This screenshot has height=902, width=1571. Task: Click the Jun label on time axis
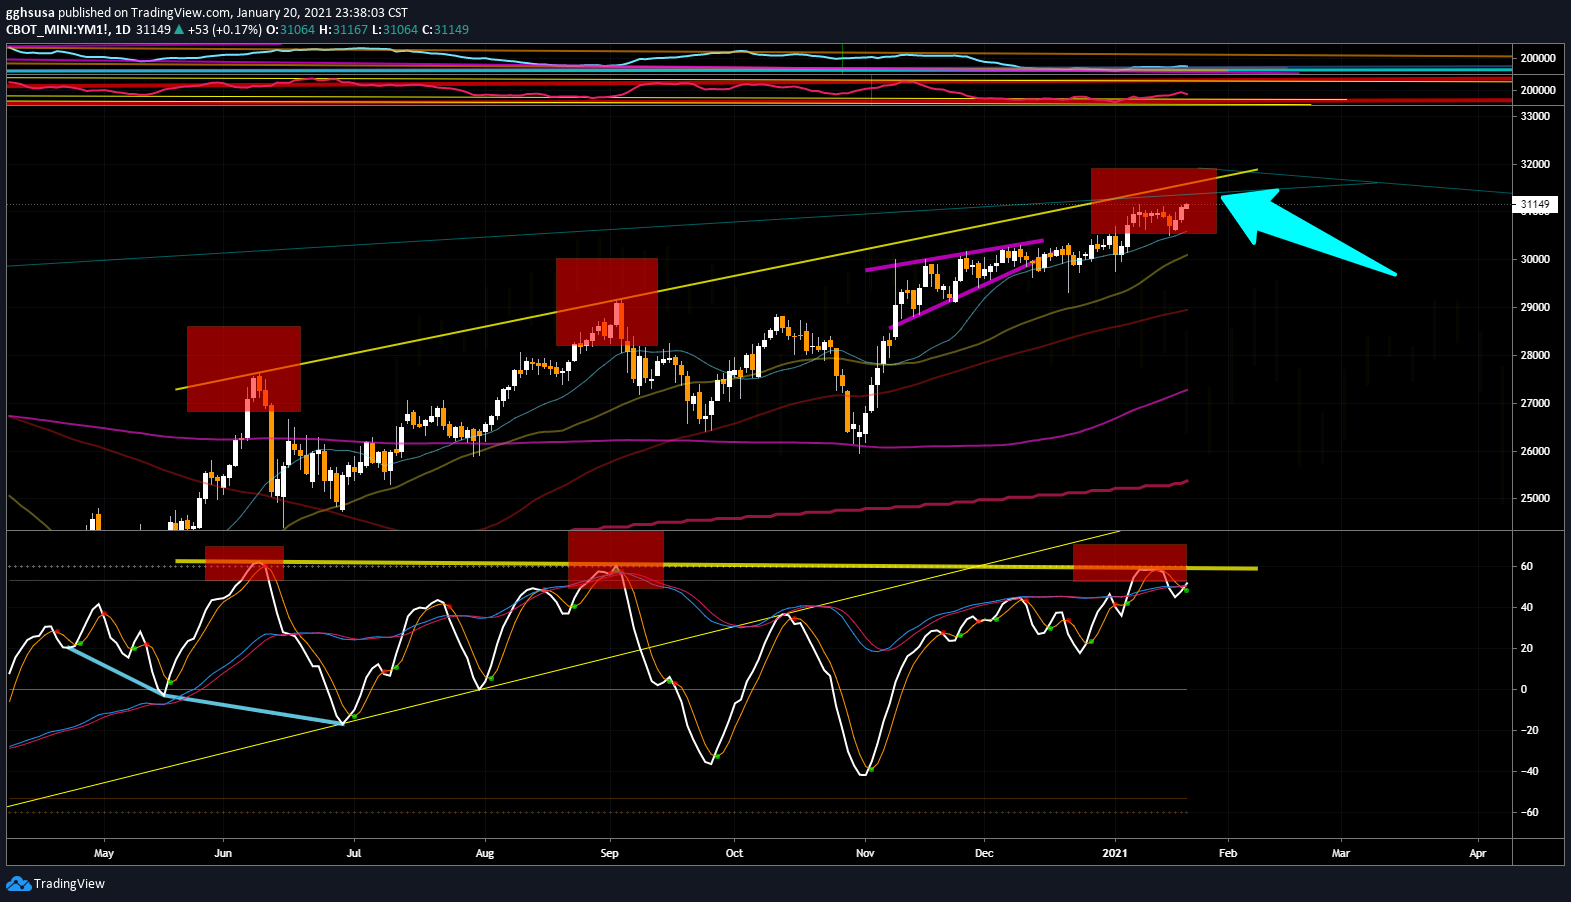pyautogui.click(x=223, y=853)
